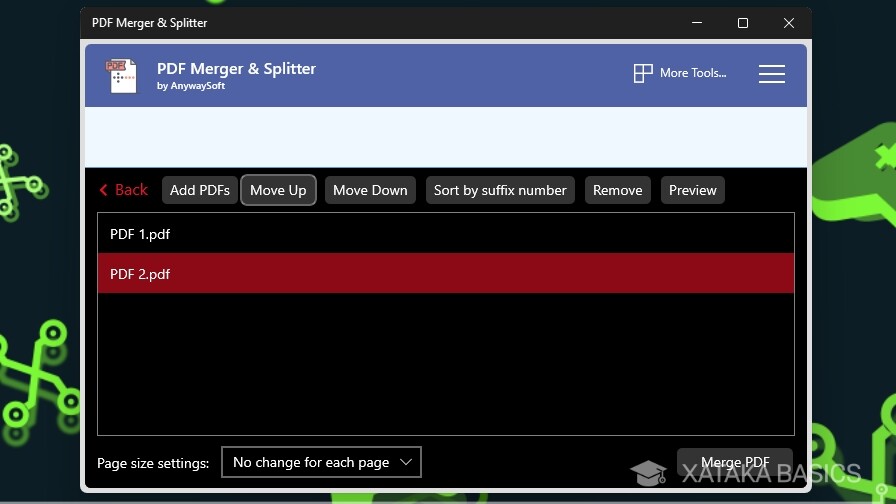Click Add PDFs to import files
Image resolution: width=896 pixels, height=504 pixels.
click(x=199, y=190)
